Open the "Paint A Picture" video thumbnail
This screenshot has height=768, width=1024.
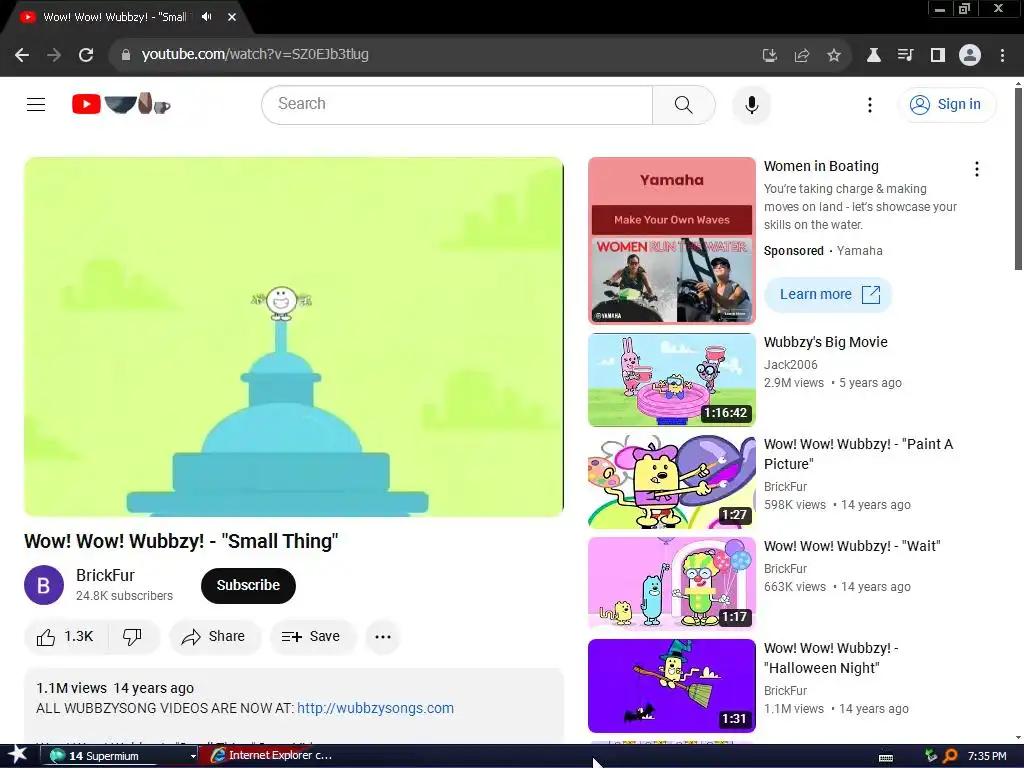click(671, 482)
